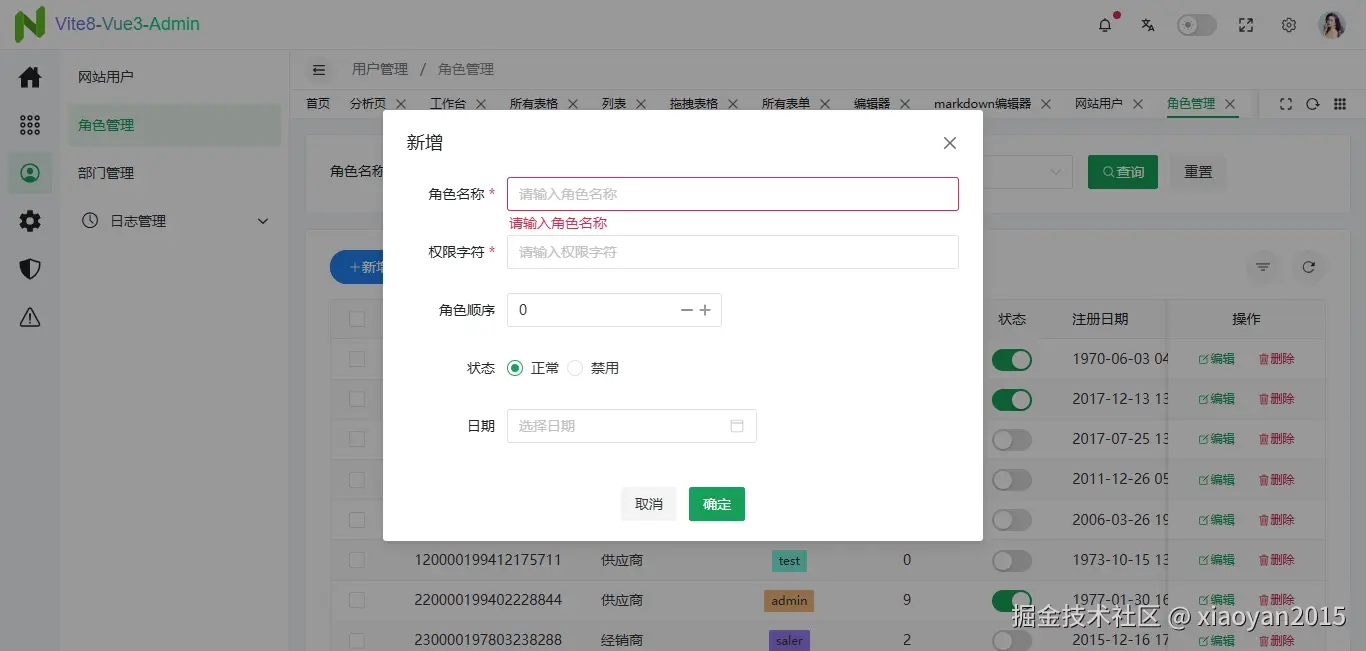Open the system gear sidebar icon
The width and height of the screenshot is (1366, 651).
point(30,221)
